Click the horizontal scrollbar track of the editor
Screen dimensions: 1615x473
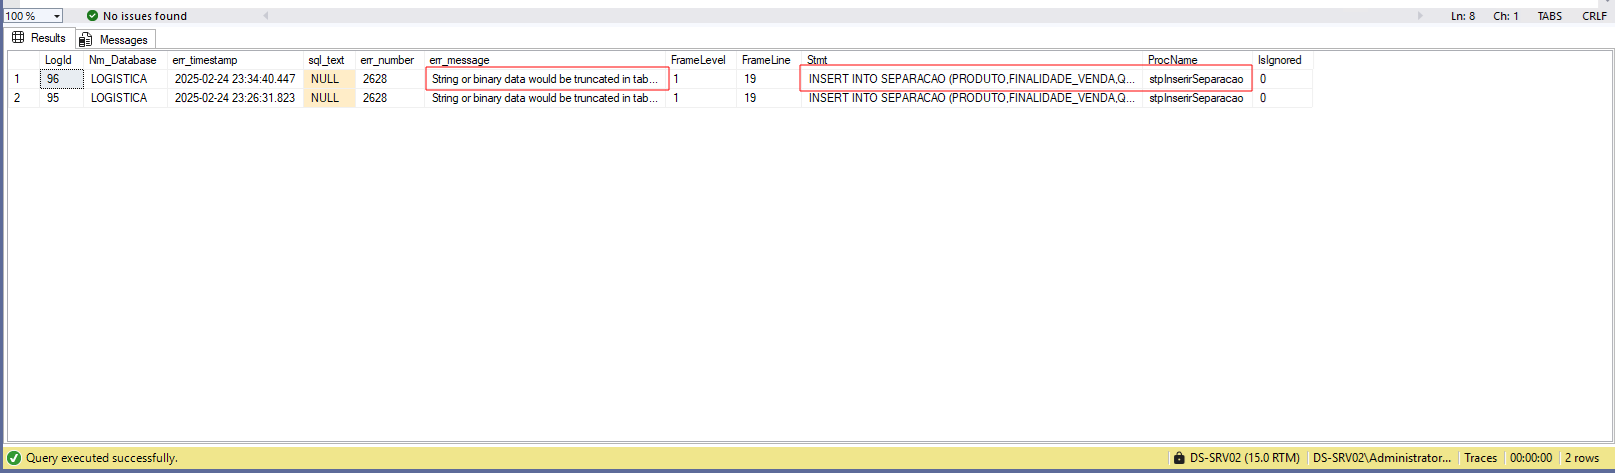(840, 16)
